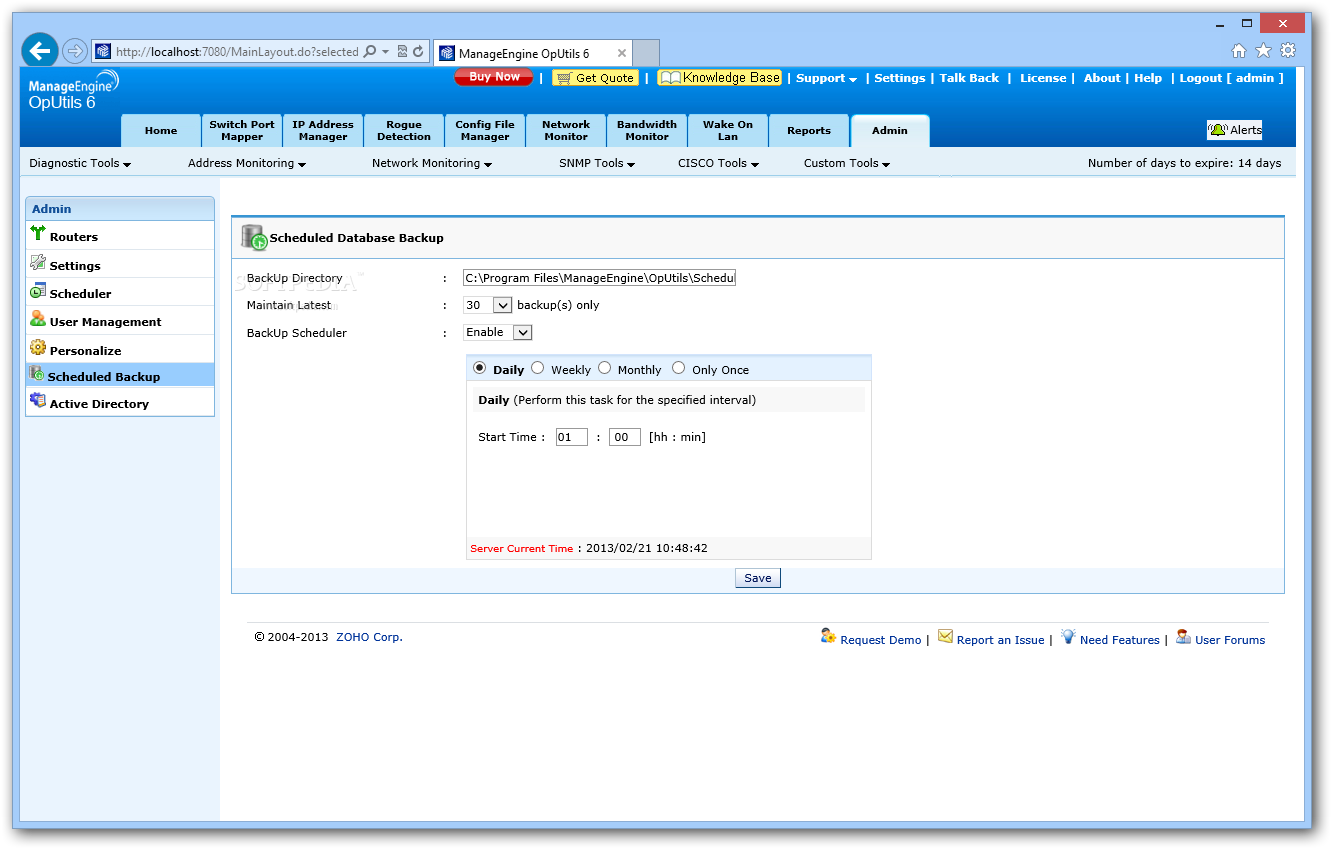The height and width of the screenshot is (849, 1332).
Task: Click the Scheduled Backup sidebar icon
Action: coord(37,374)
